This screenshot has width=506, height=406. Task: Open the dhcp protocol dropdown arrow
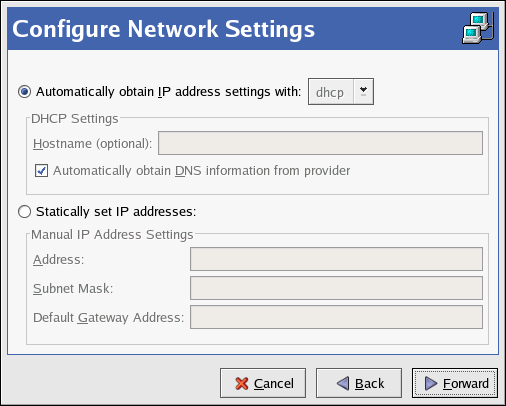[x=363, y=91]
